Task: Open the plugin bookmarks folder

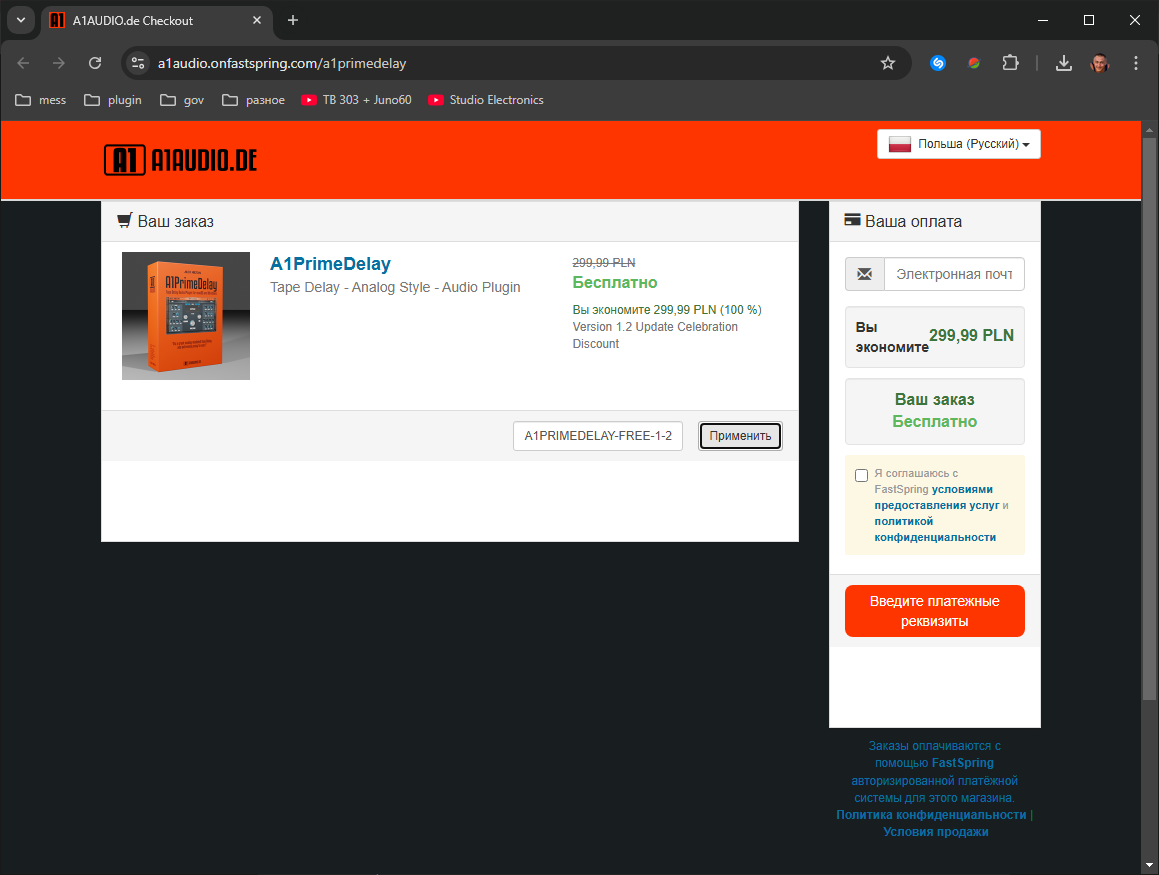Action: [112, 100]
